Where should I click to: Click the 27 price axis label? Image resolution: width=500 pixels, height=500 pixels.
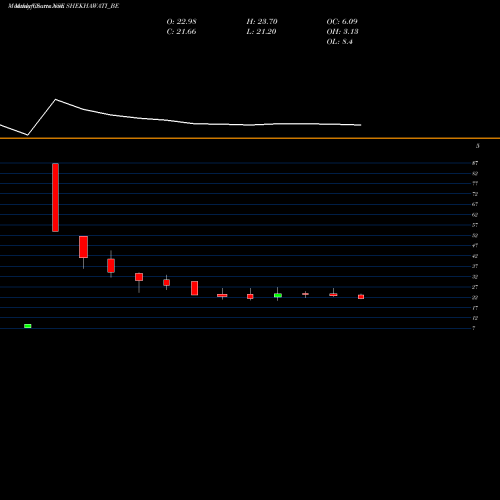(x=475, y=287)
